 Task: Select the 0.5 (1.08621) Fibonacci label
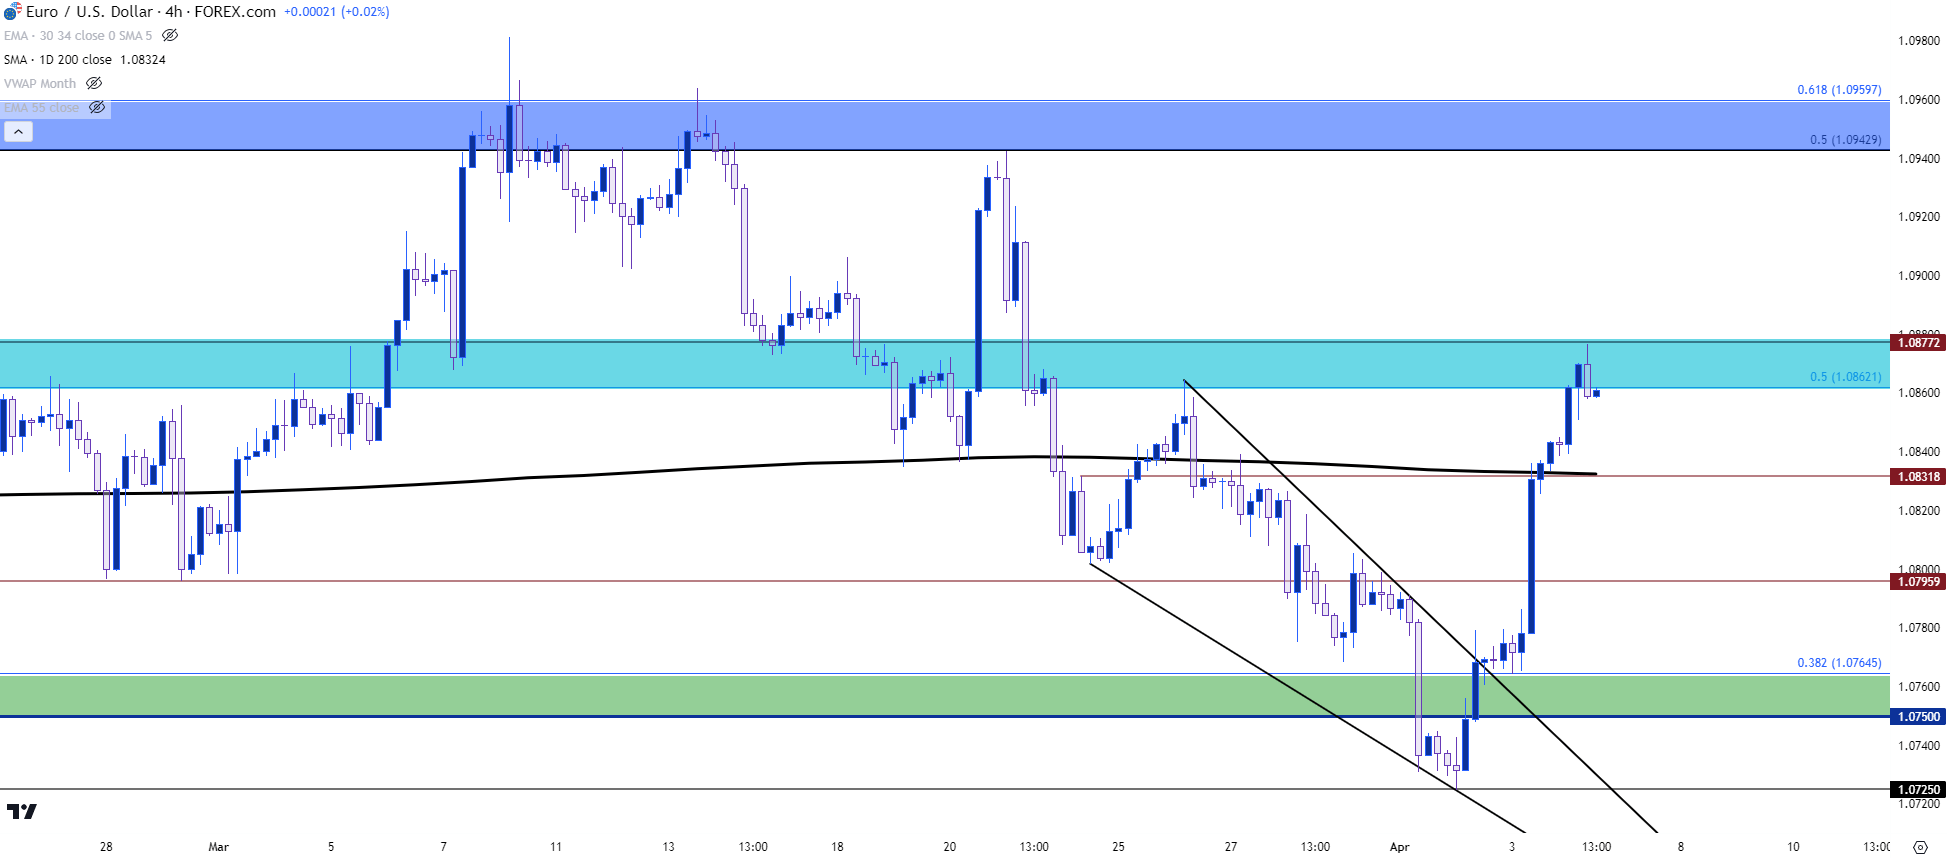1845,376
